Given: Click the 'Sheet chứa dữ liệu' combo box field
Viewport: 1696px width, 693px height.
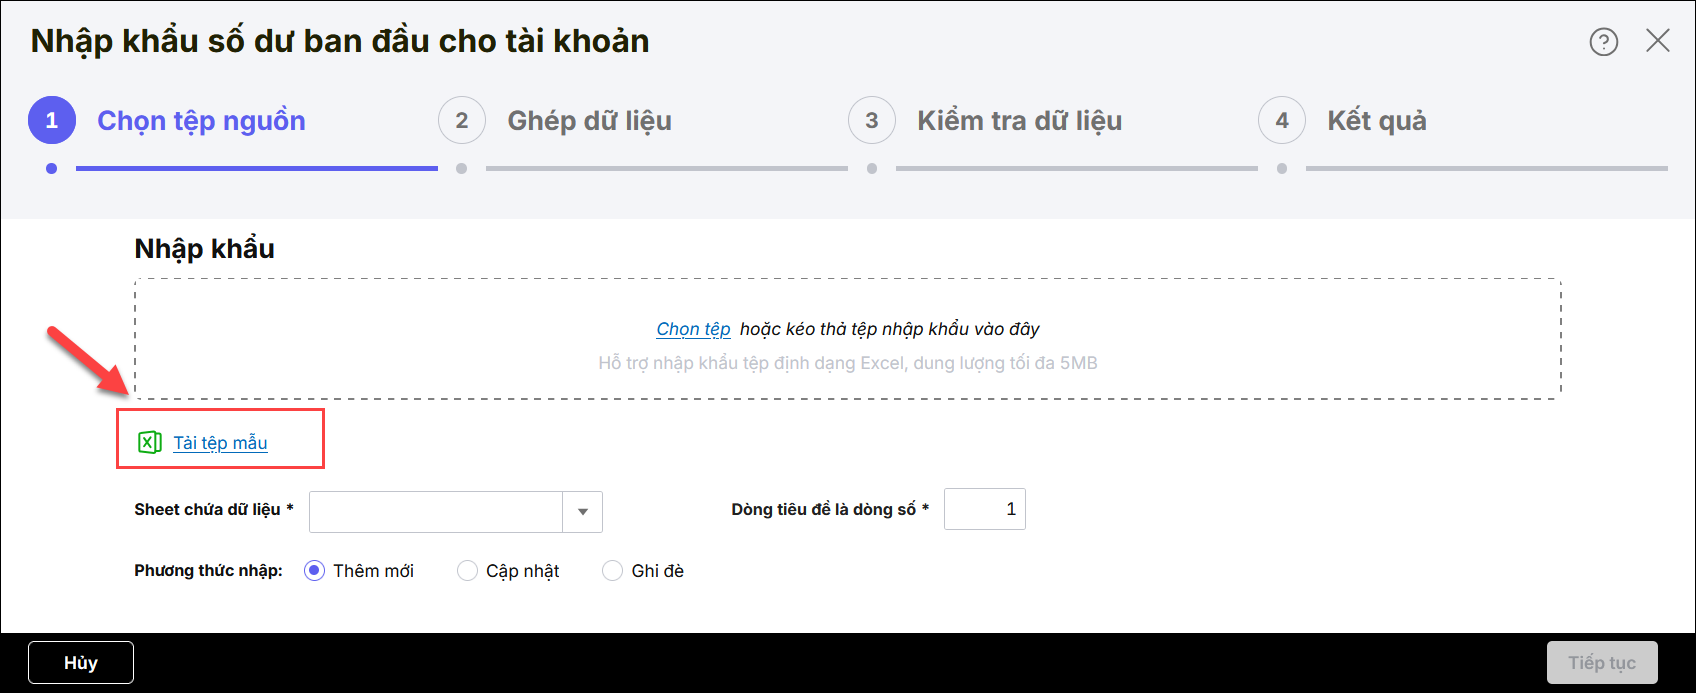Looking at the screenshot, I should [x=436, y=512].
